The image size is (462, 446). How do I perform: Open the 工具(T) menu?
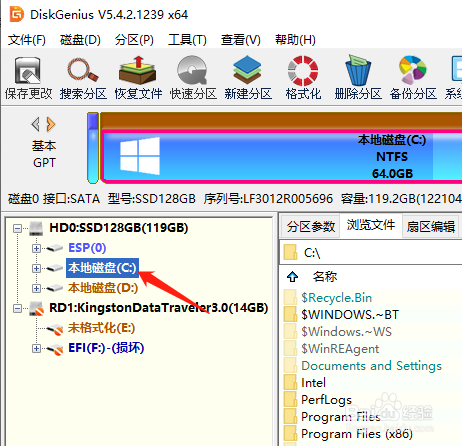coord(187,40)
